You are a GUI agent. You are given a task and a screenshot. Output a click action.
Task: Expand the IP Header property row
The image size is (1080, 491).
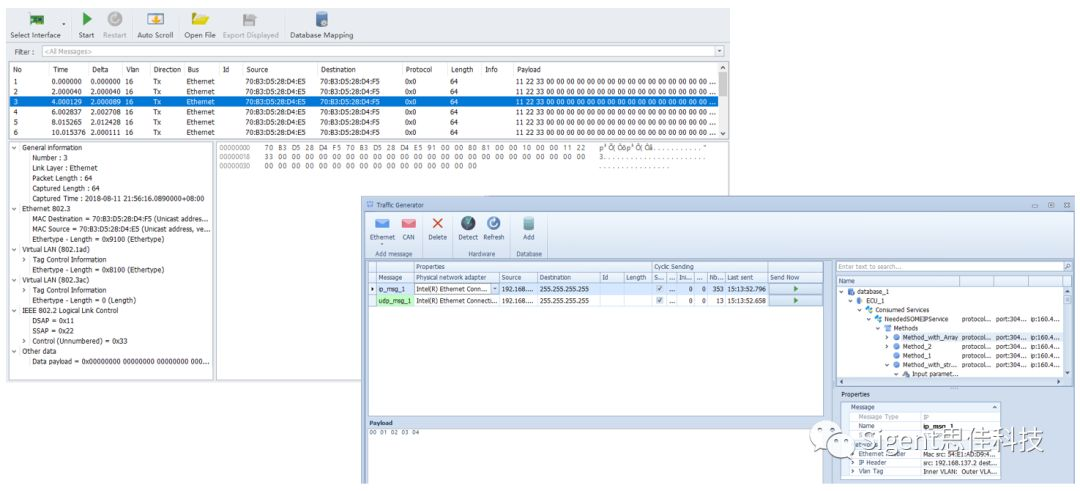(x=854, y=463)
